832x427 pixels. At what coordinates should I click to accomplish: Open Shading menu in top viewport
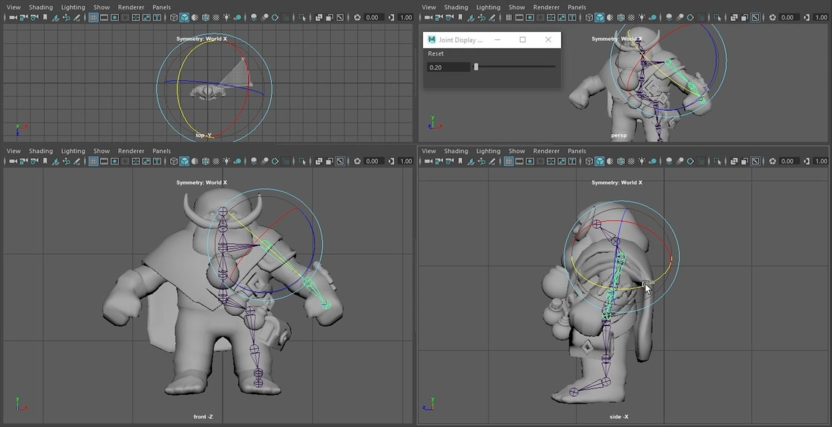pos(40,7)
